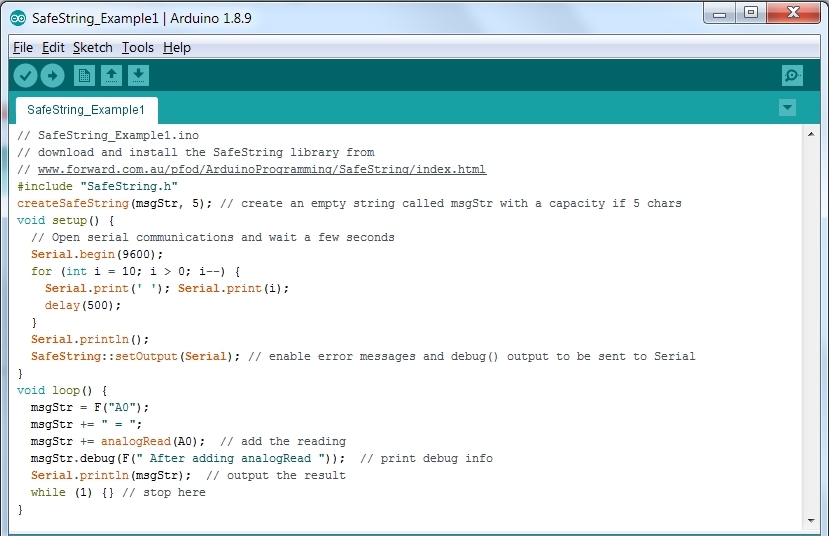Minimize the Arduino window
The height and width of the screenshot is (536, 829).
719,14
